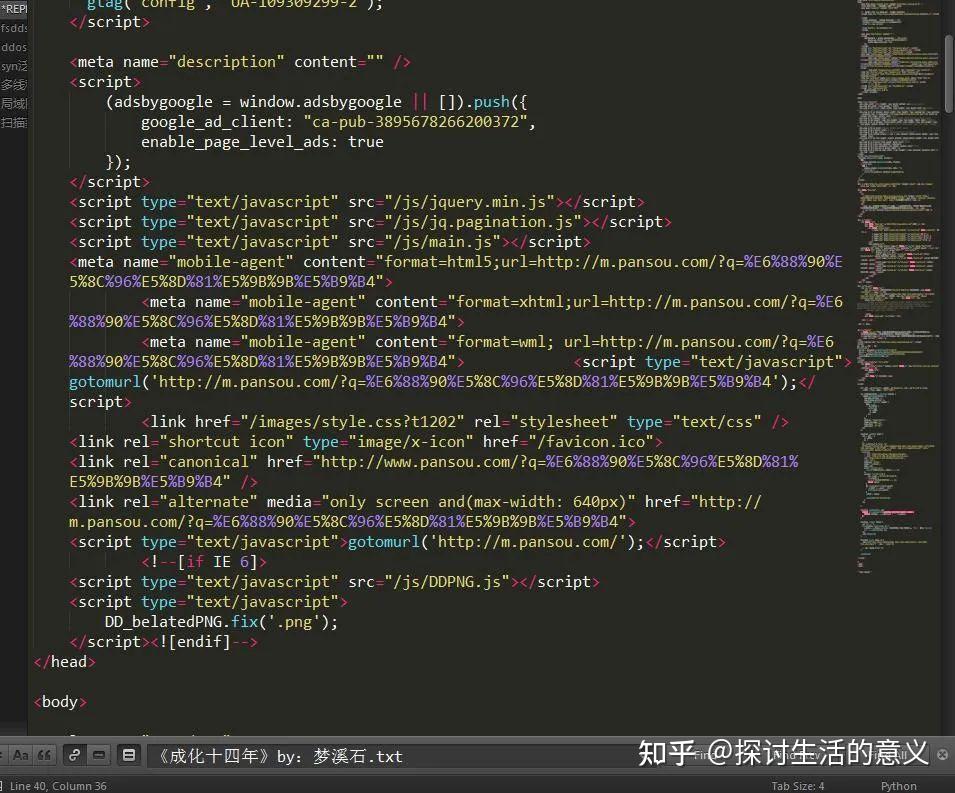The width and height of the screenshot is (955, 793).
Task: Click the minimap code overview
Action: point(899,286)
